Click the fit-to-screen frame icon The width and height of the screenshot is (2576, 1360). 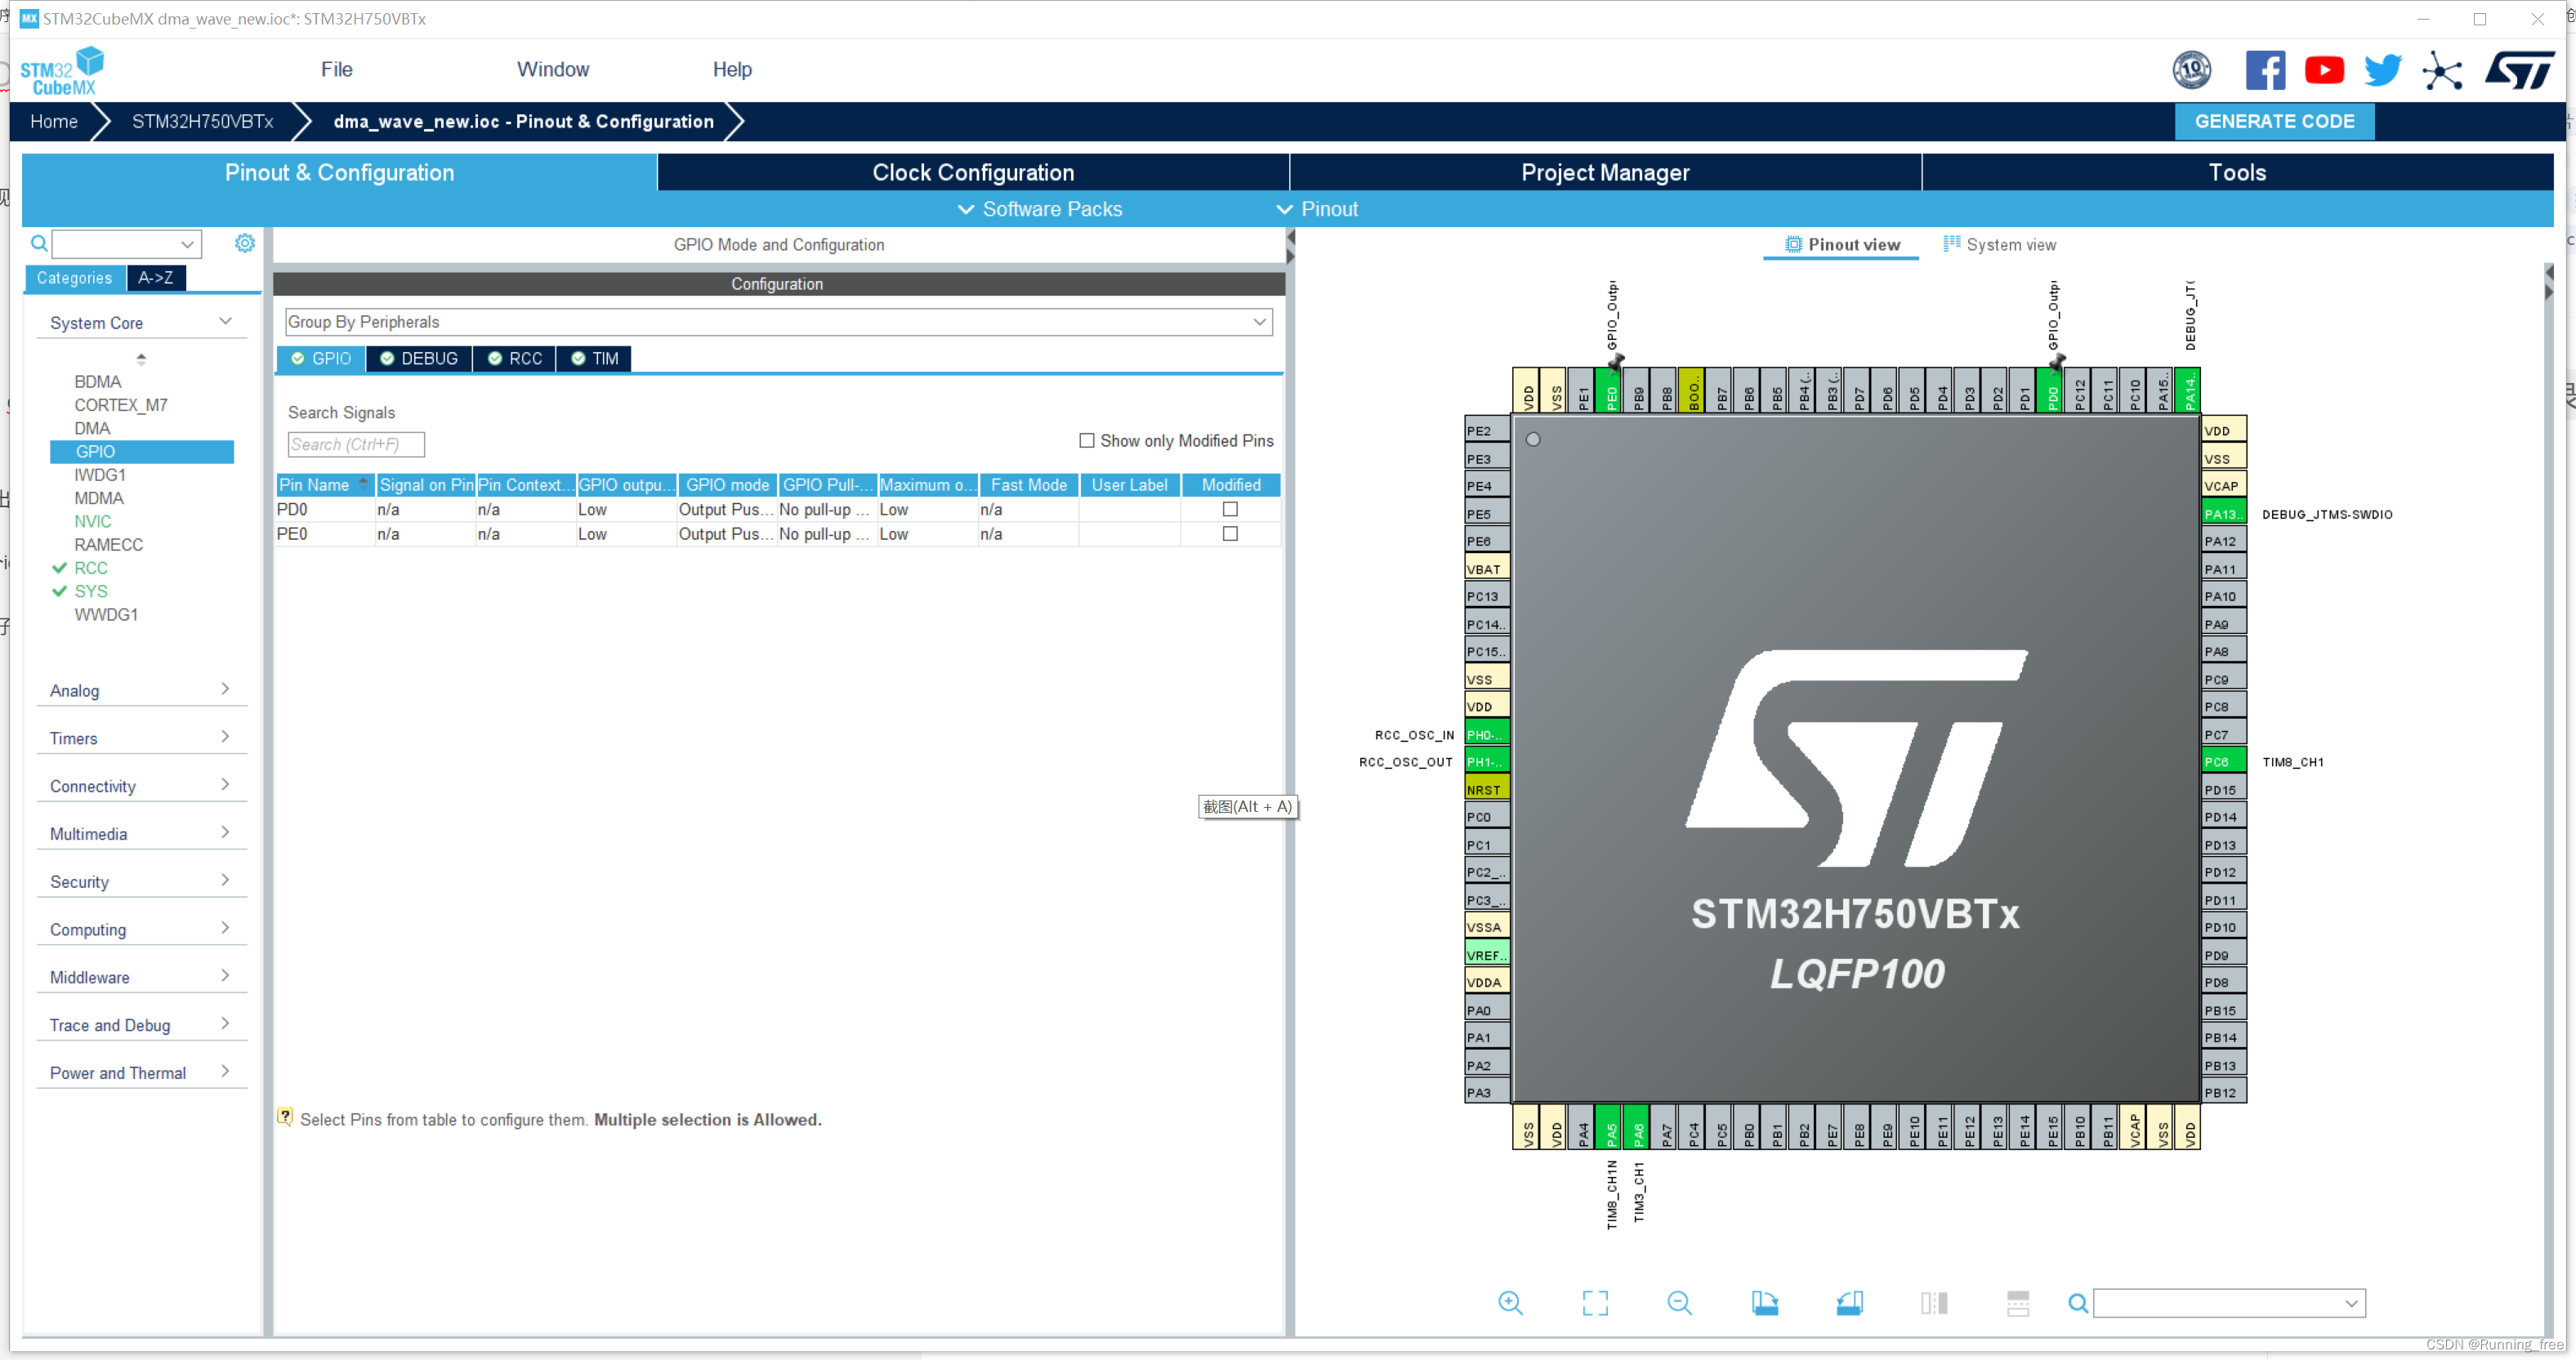click(1593, 1302)
